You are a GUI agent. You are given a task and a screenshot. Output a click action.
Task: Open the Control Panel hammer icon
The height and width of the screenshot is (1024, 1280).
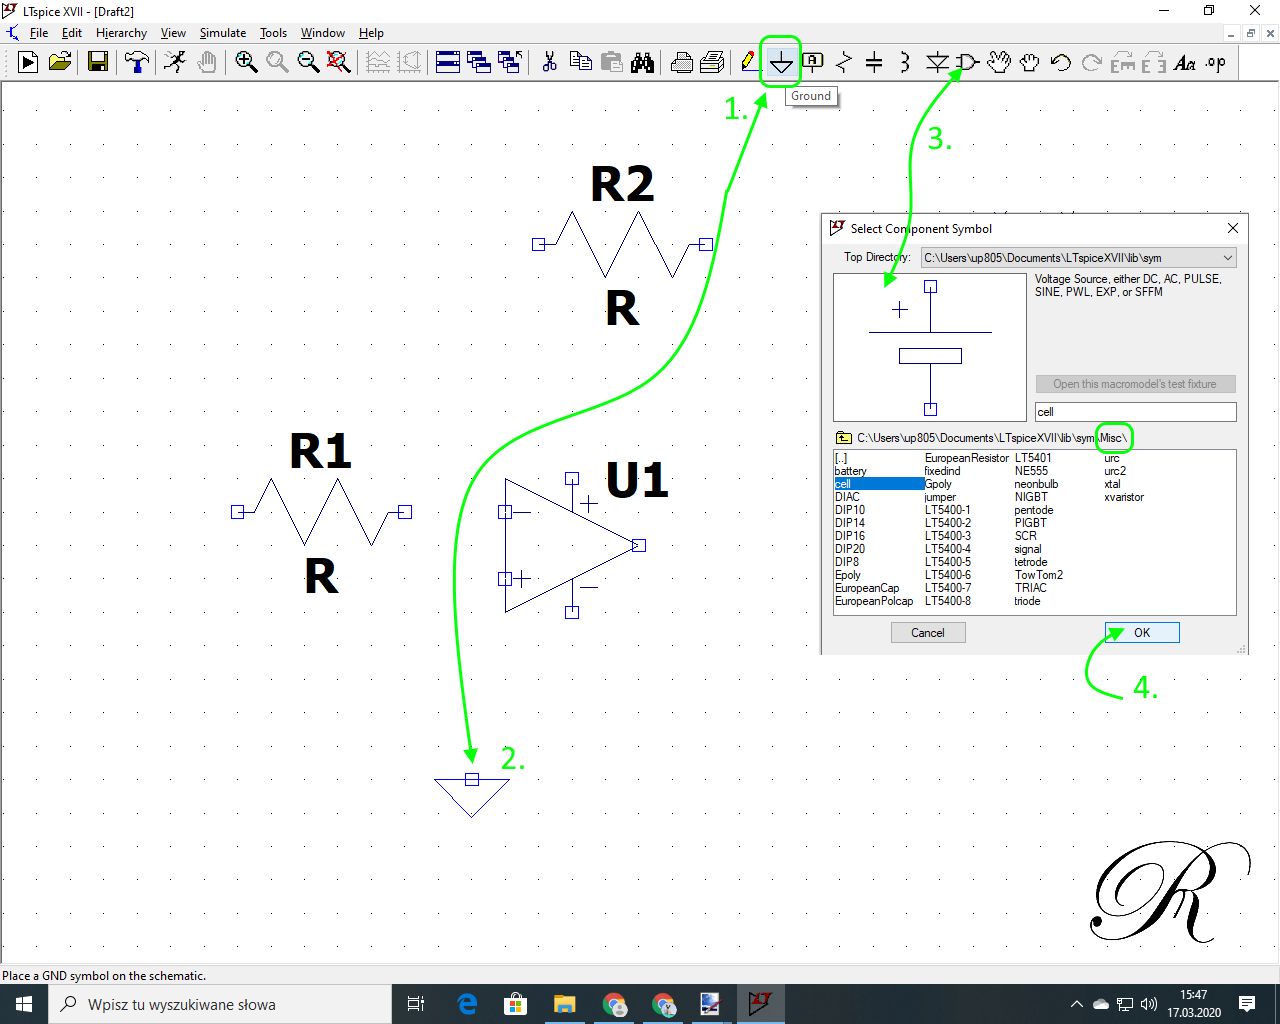click(x=137, y=62)
